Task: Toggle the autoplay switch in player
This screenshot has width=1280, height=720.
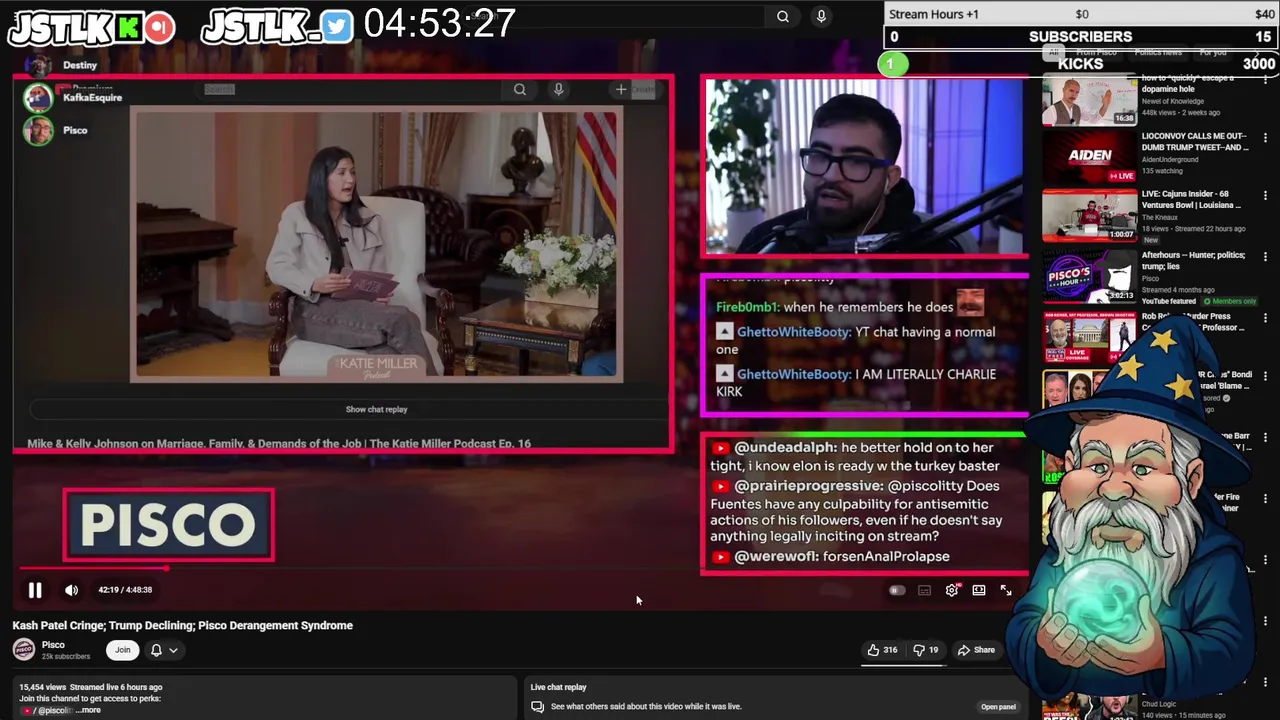Action: tap(897, 590)
